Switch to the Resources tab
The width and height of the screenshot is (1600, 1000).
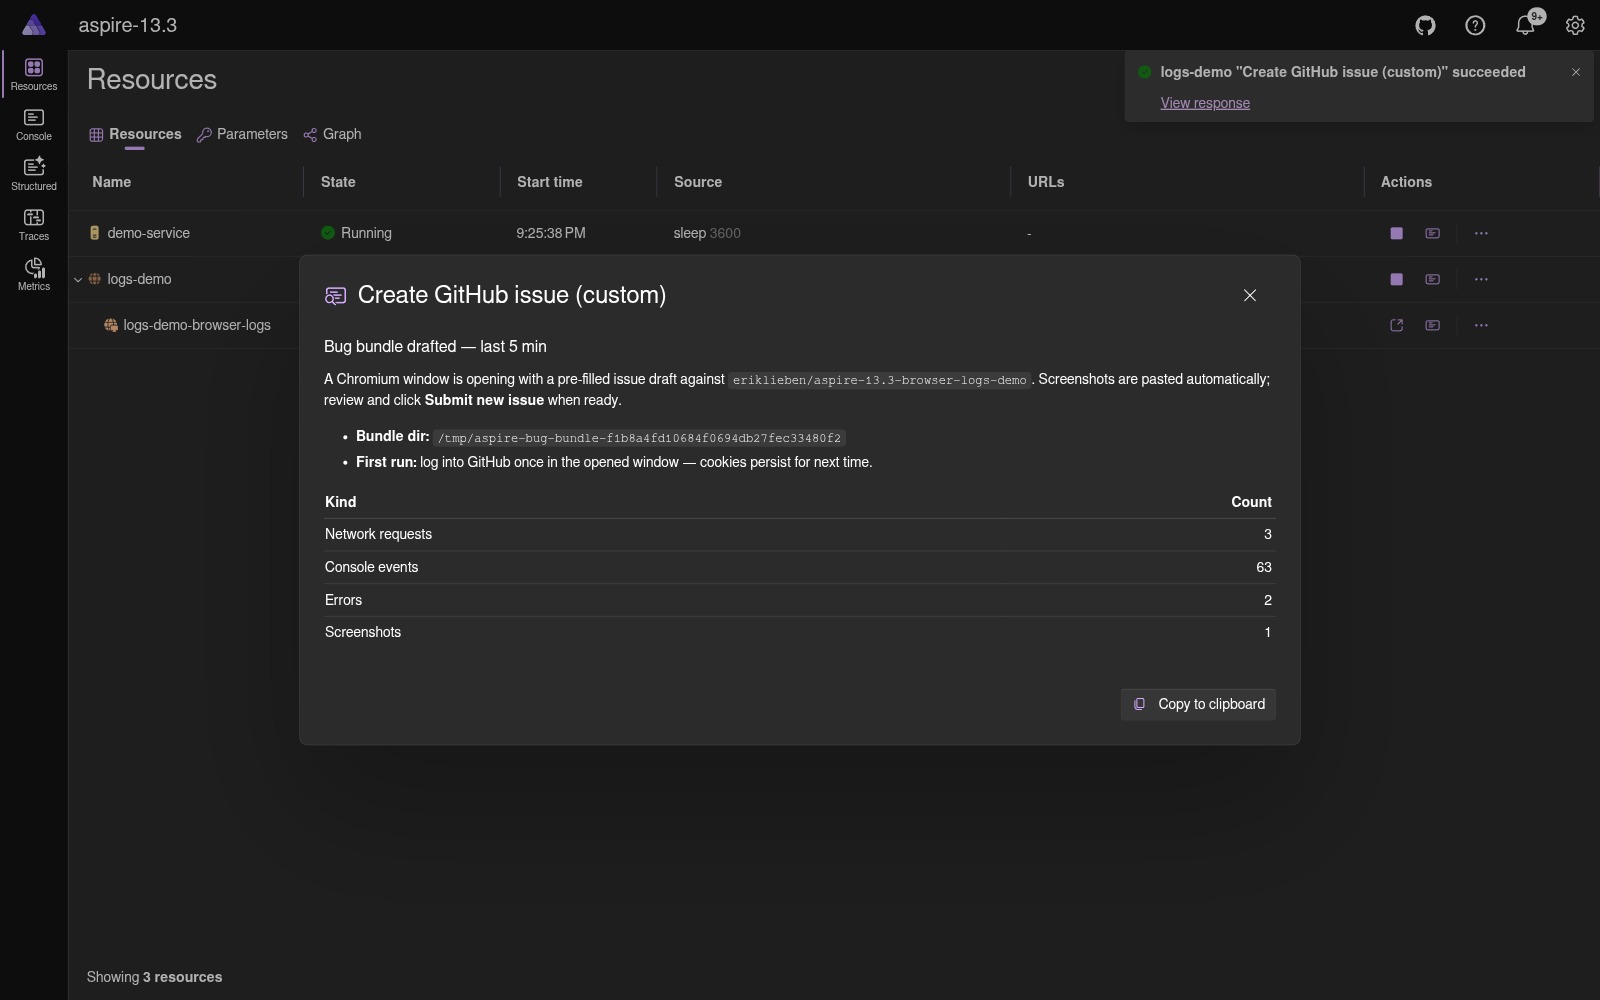pos(135,134)
